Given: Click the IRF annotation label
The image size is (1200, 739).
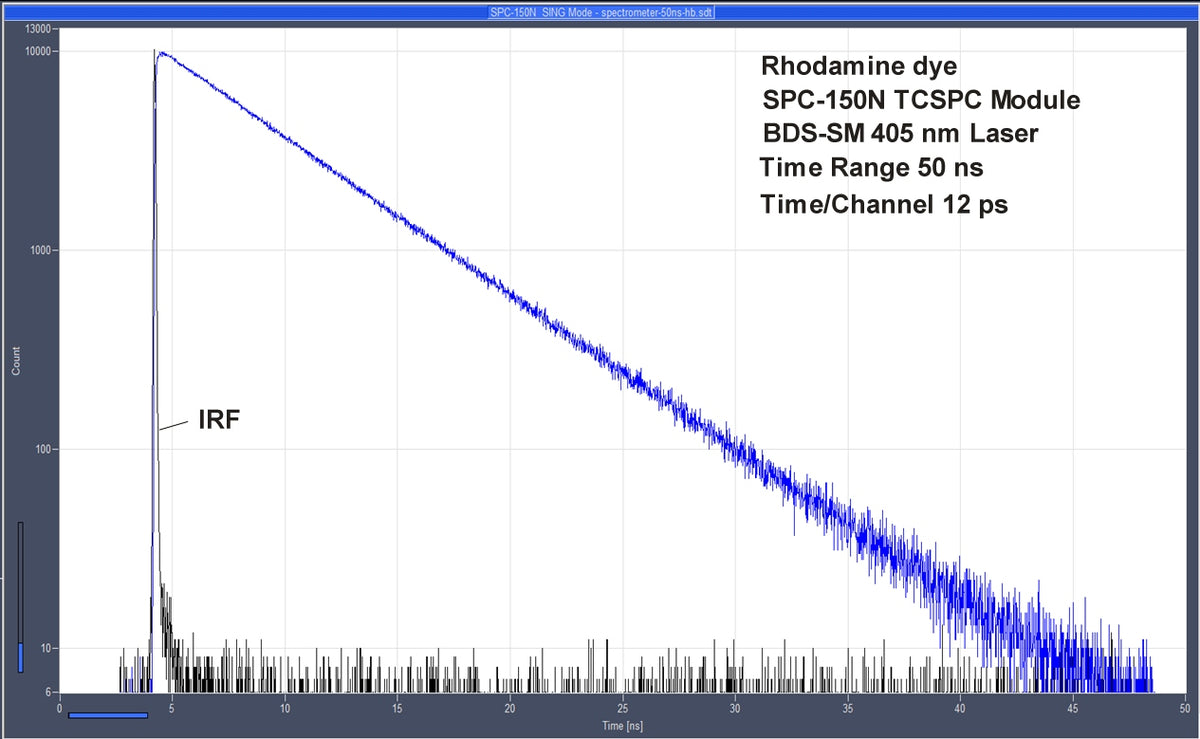Looking at the screenshot, I should click(221, 419).
